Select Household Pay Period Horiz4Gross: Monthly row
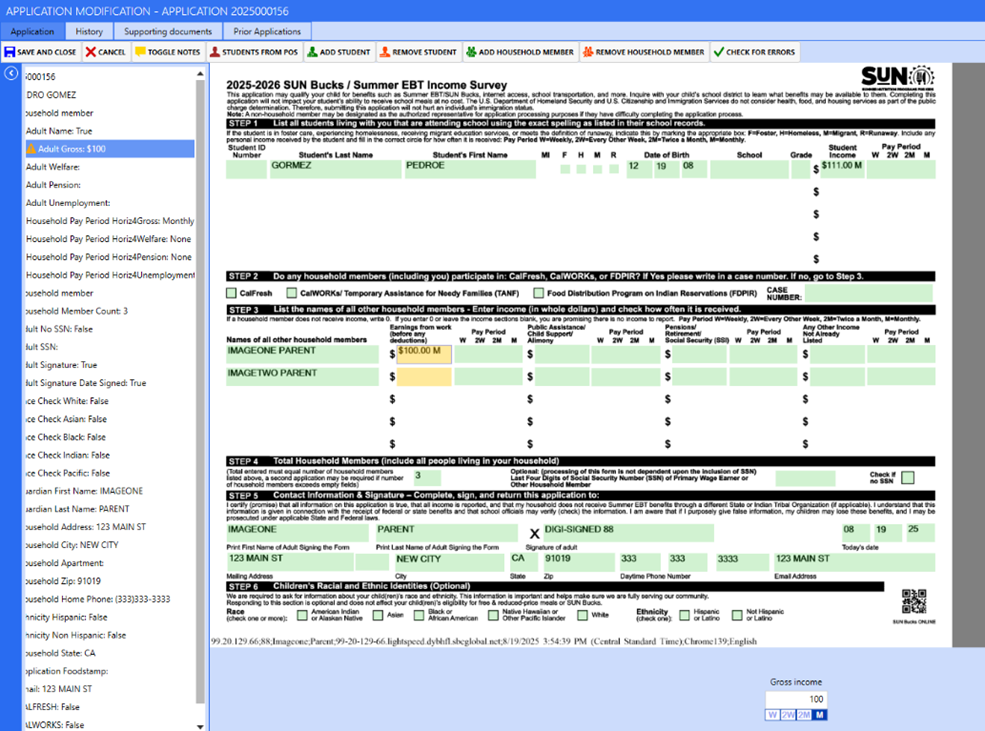The width and height of the screenshot is (985, 731). [109, 221]
